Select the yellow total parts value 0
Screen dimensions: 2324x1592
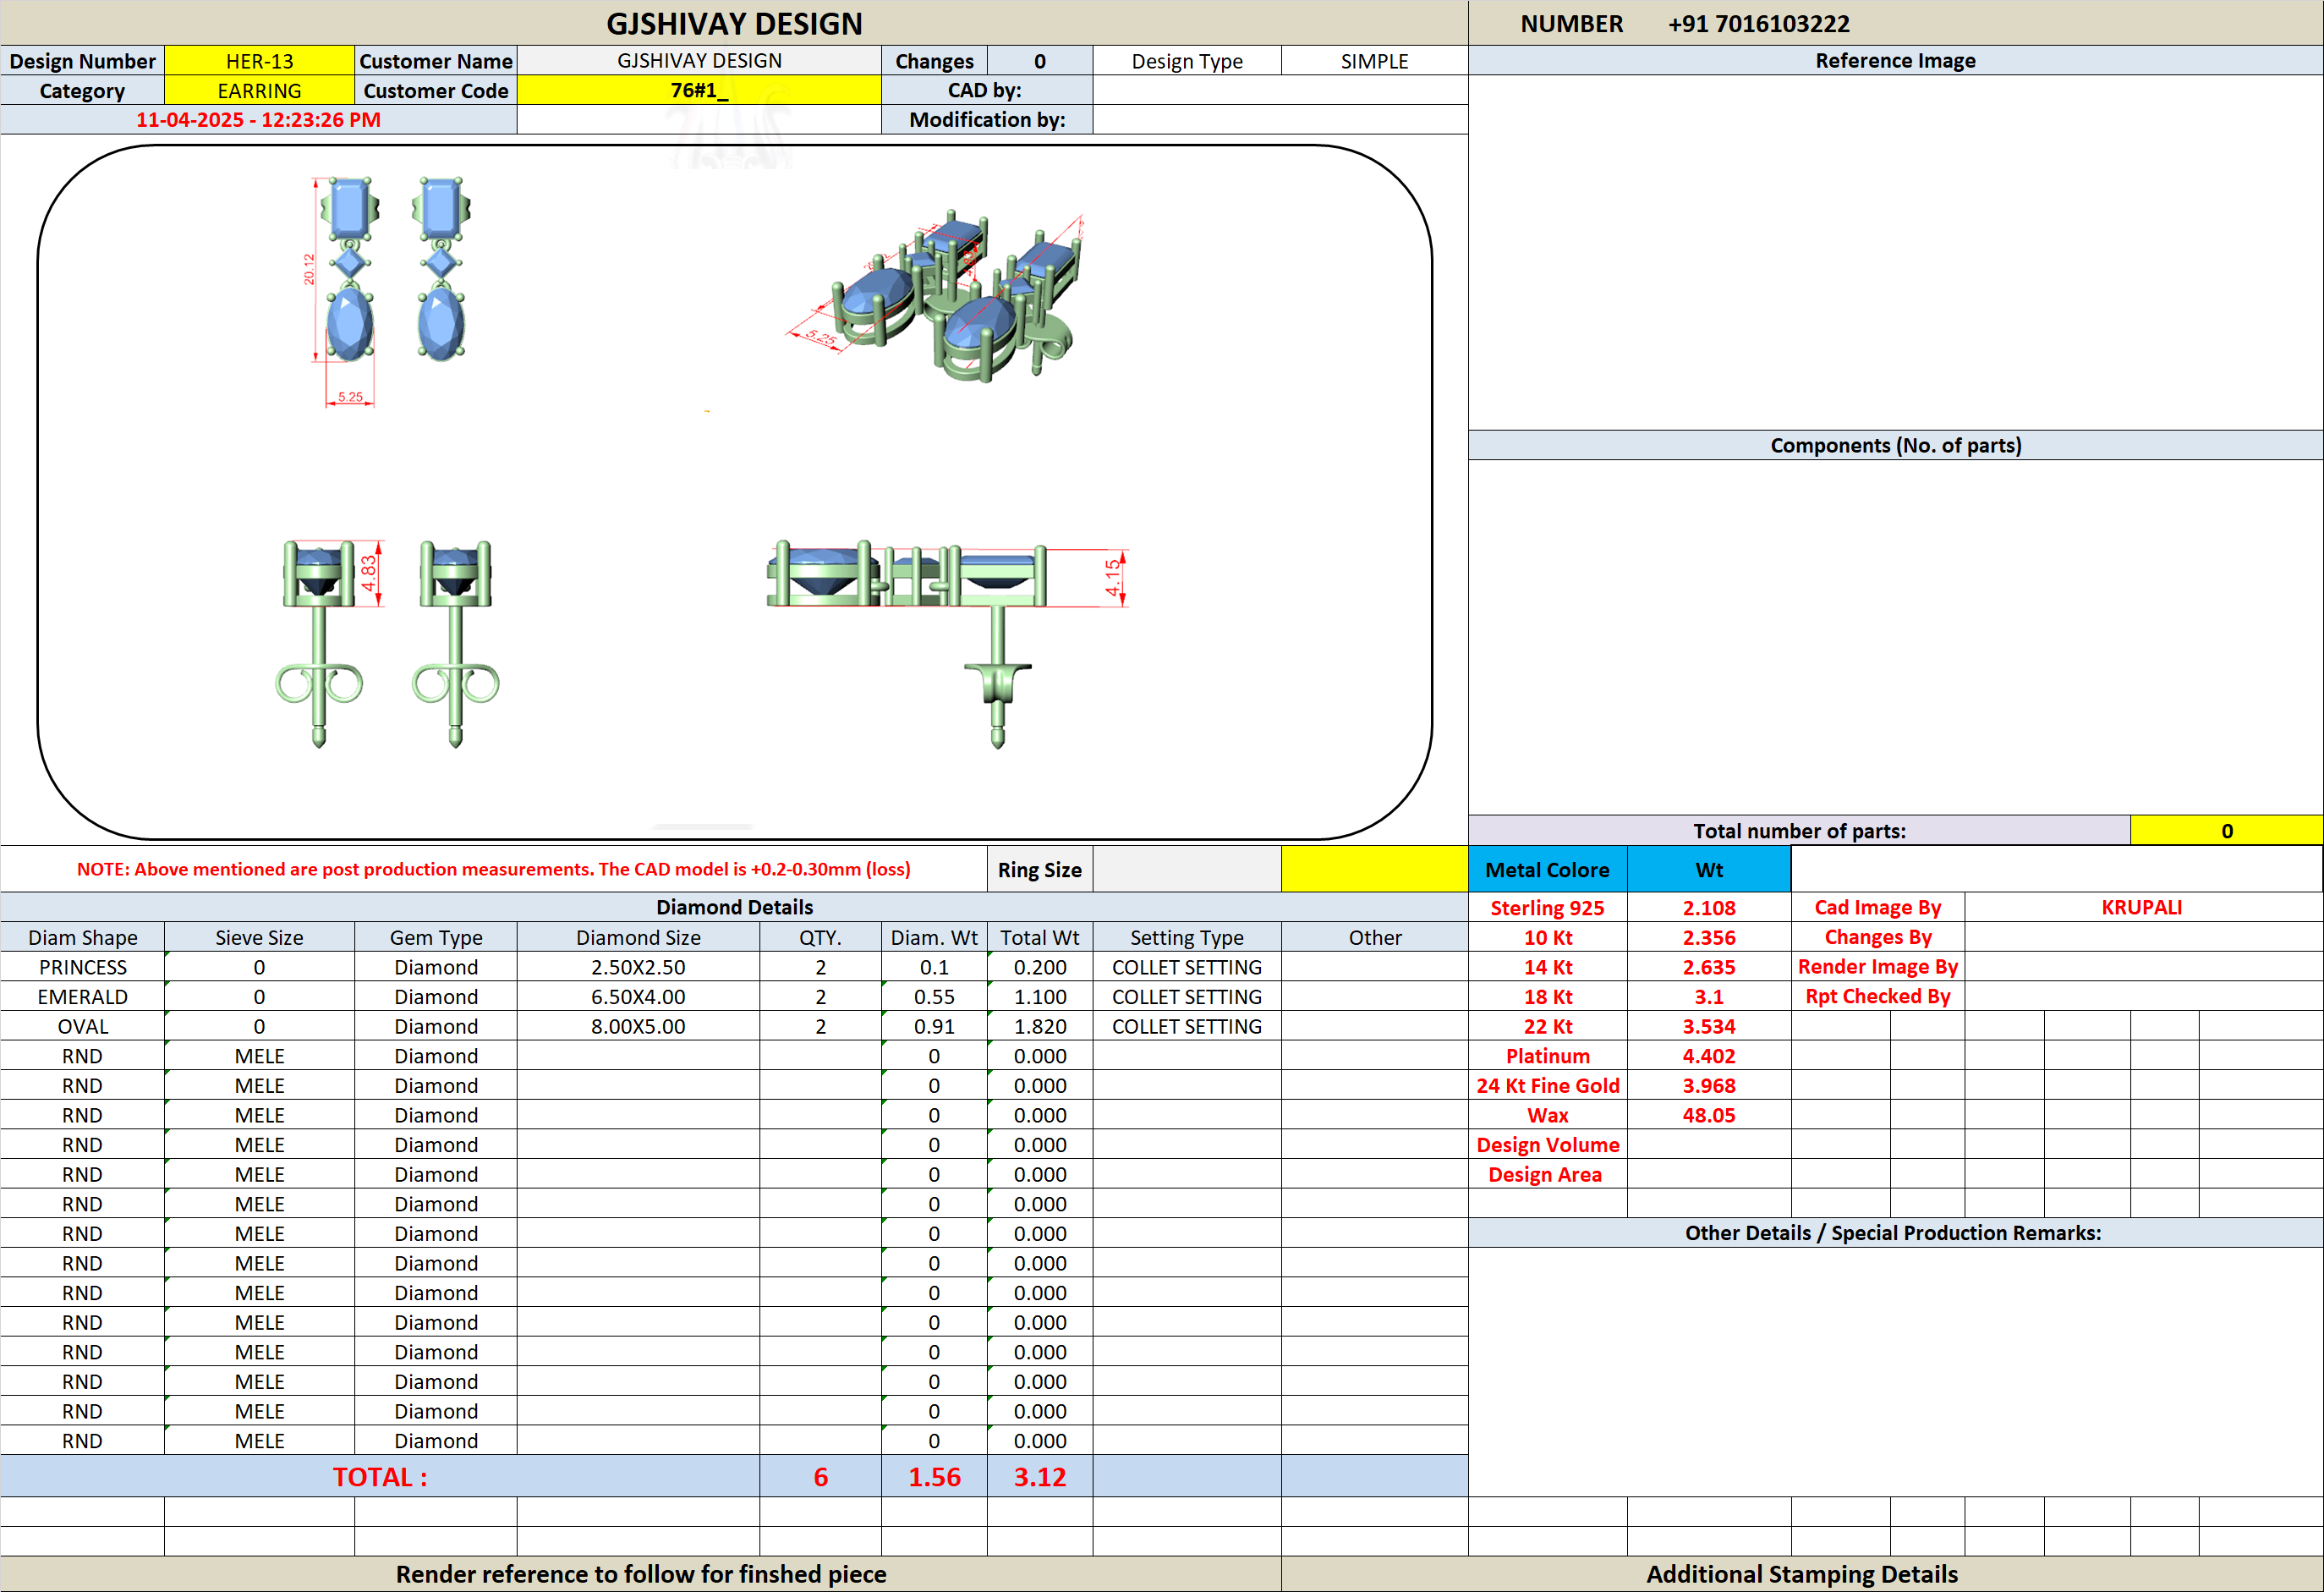tap(2226, 831)
